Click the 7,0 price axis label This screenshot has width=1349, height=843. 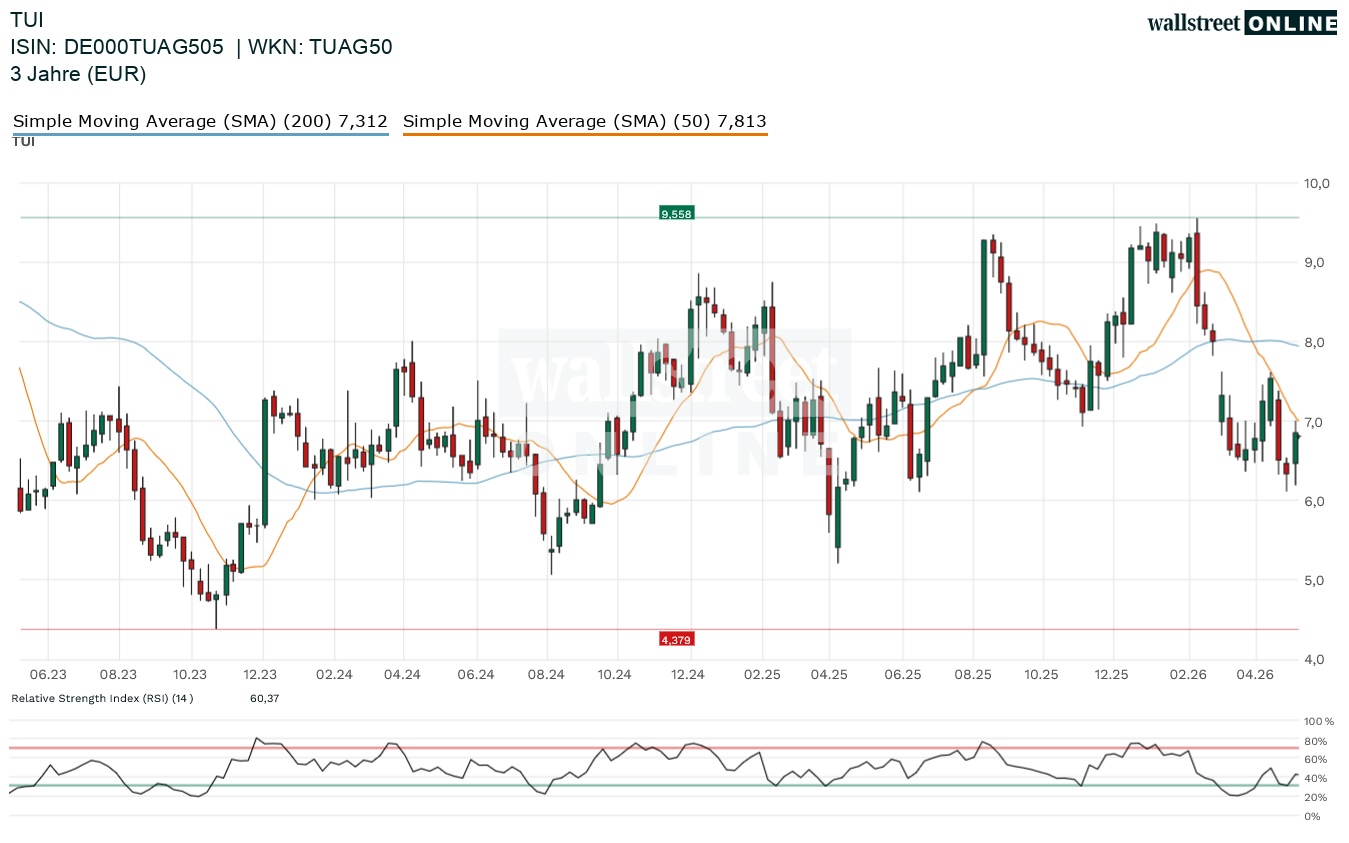pos(1313,422)
